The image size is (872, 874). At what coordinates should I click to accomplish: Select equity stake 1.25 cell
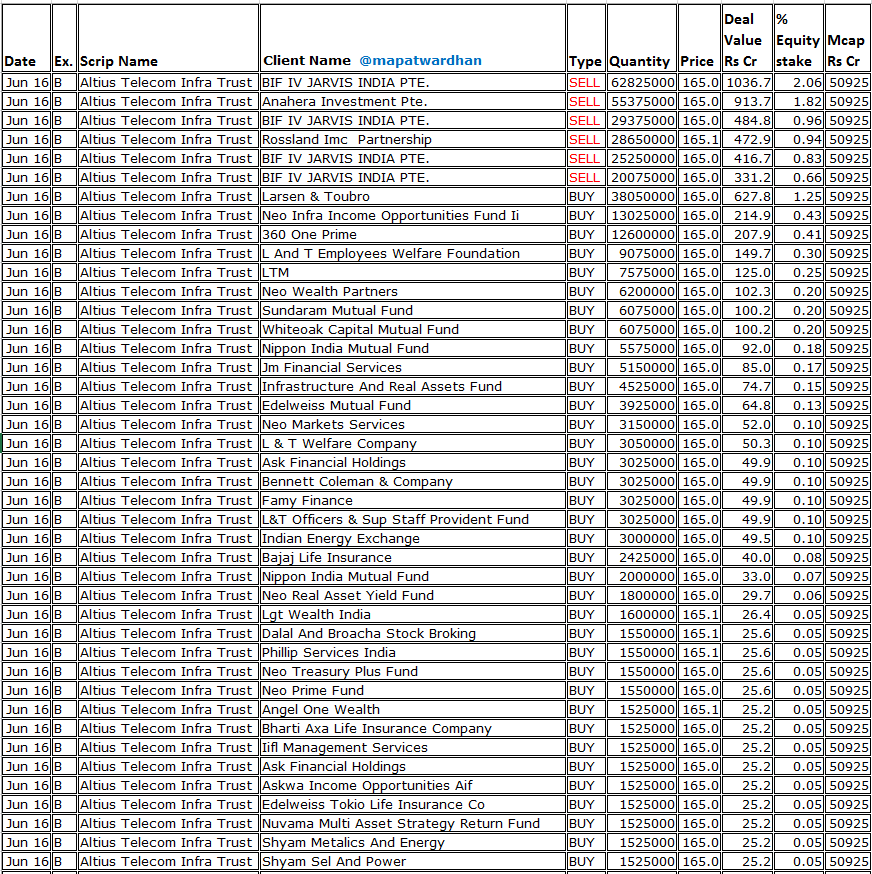[x=798, y=196]
